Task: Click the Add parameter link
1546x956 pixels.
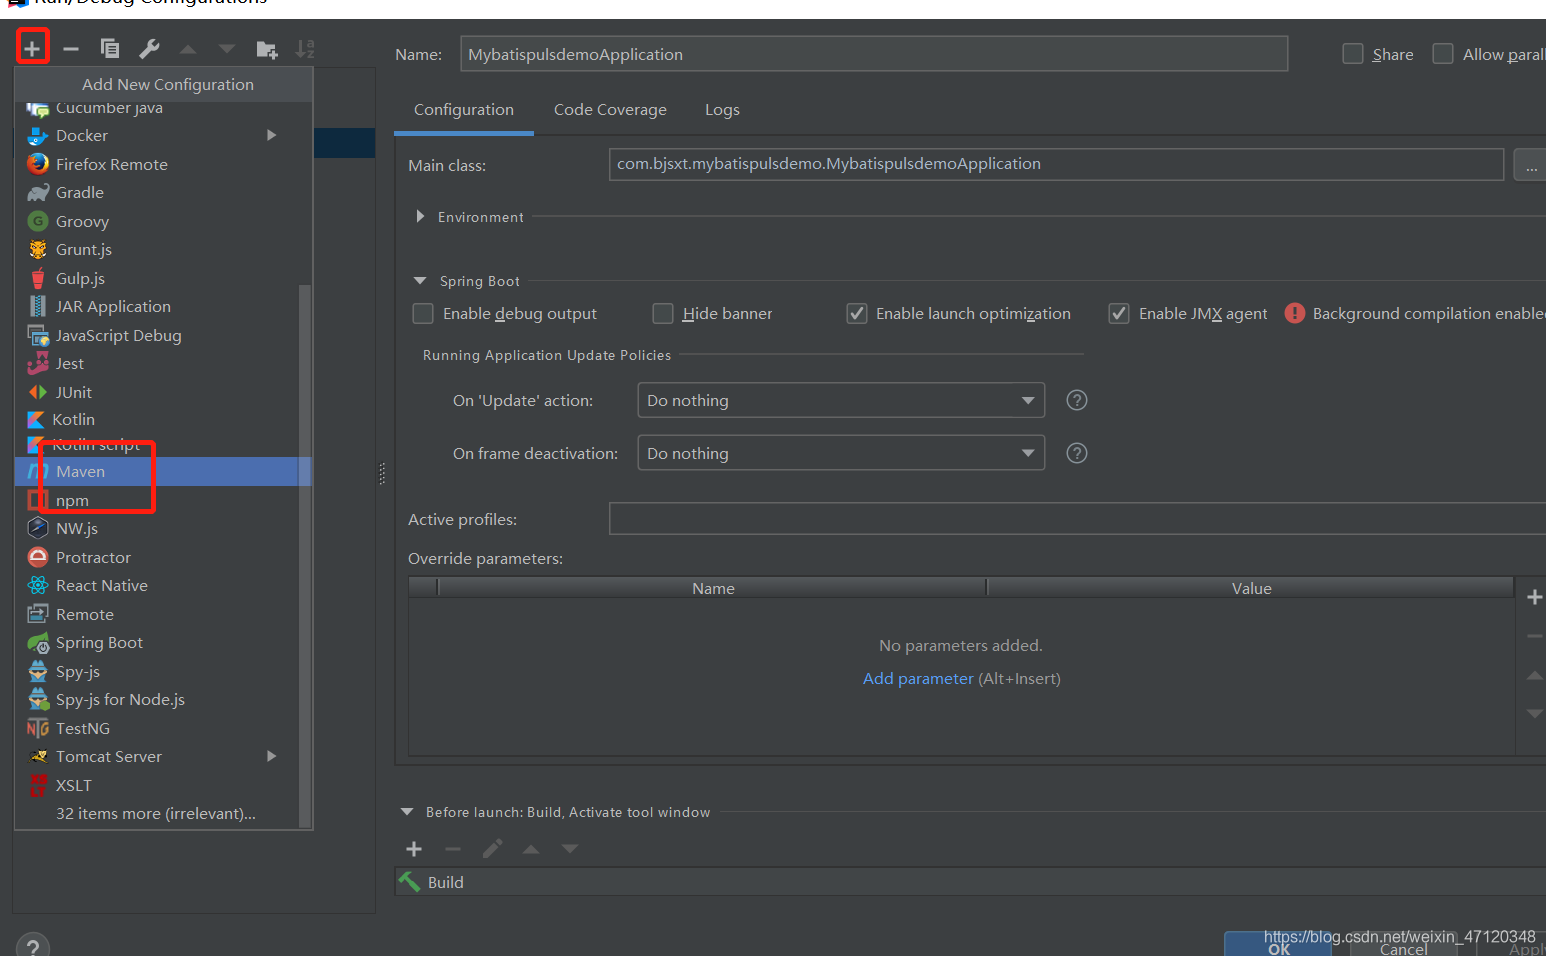Action: click(918, 679)
